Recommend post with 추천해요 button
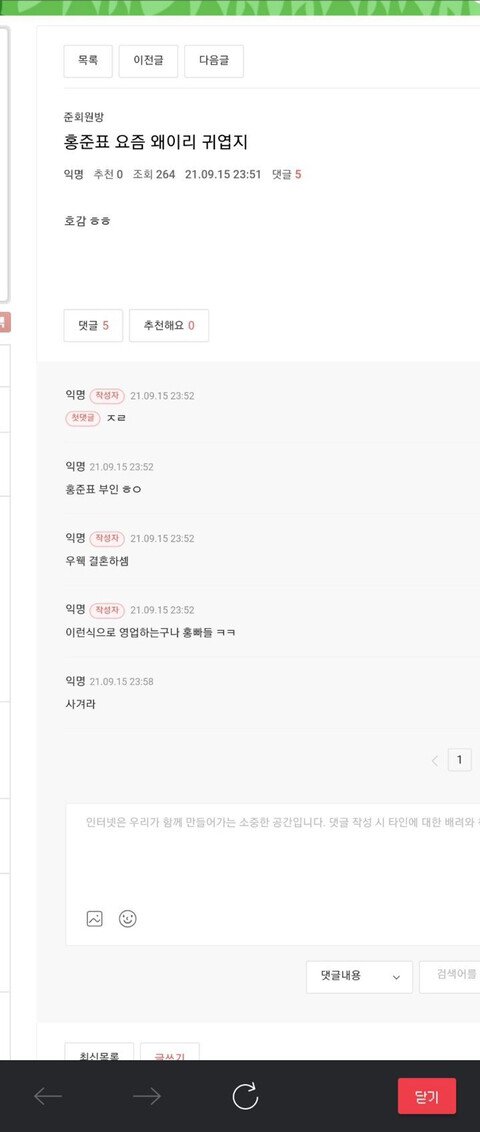The image size is (480, 1132). click(x=169, y=326)
